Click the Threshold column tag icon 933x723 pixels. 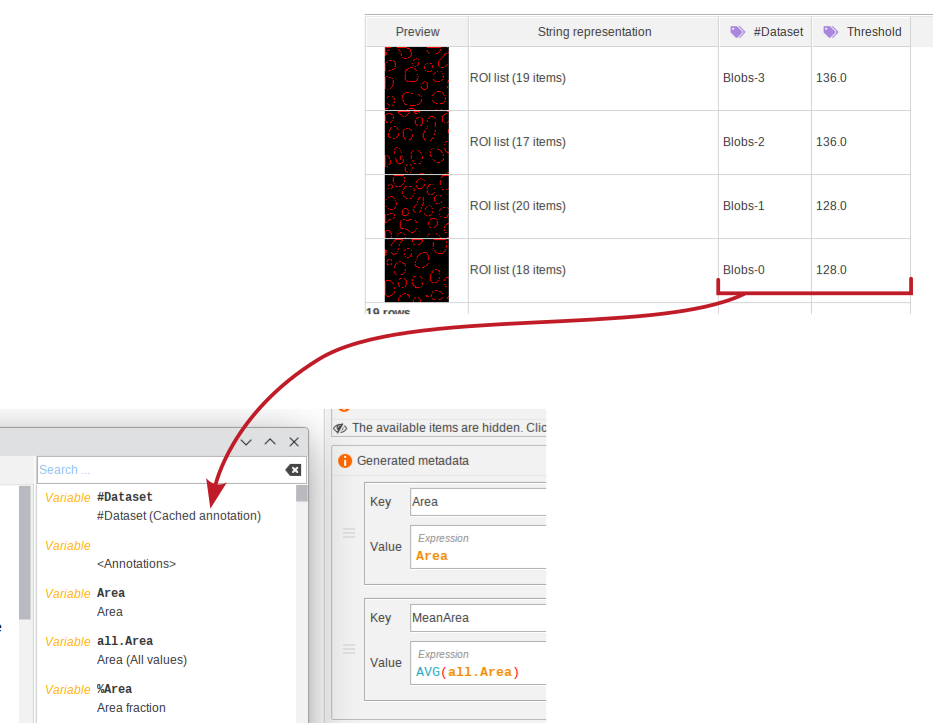[830, 32]
